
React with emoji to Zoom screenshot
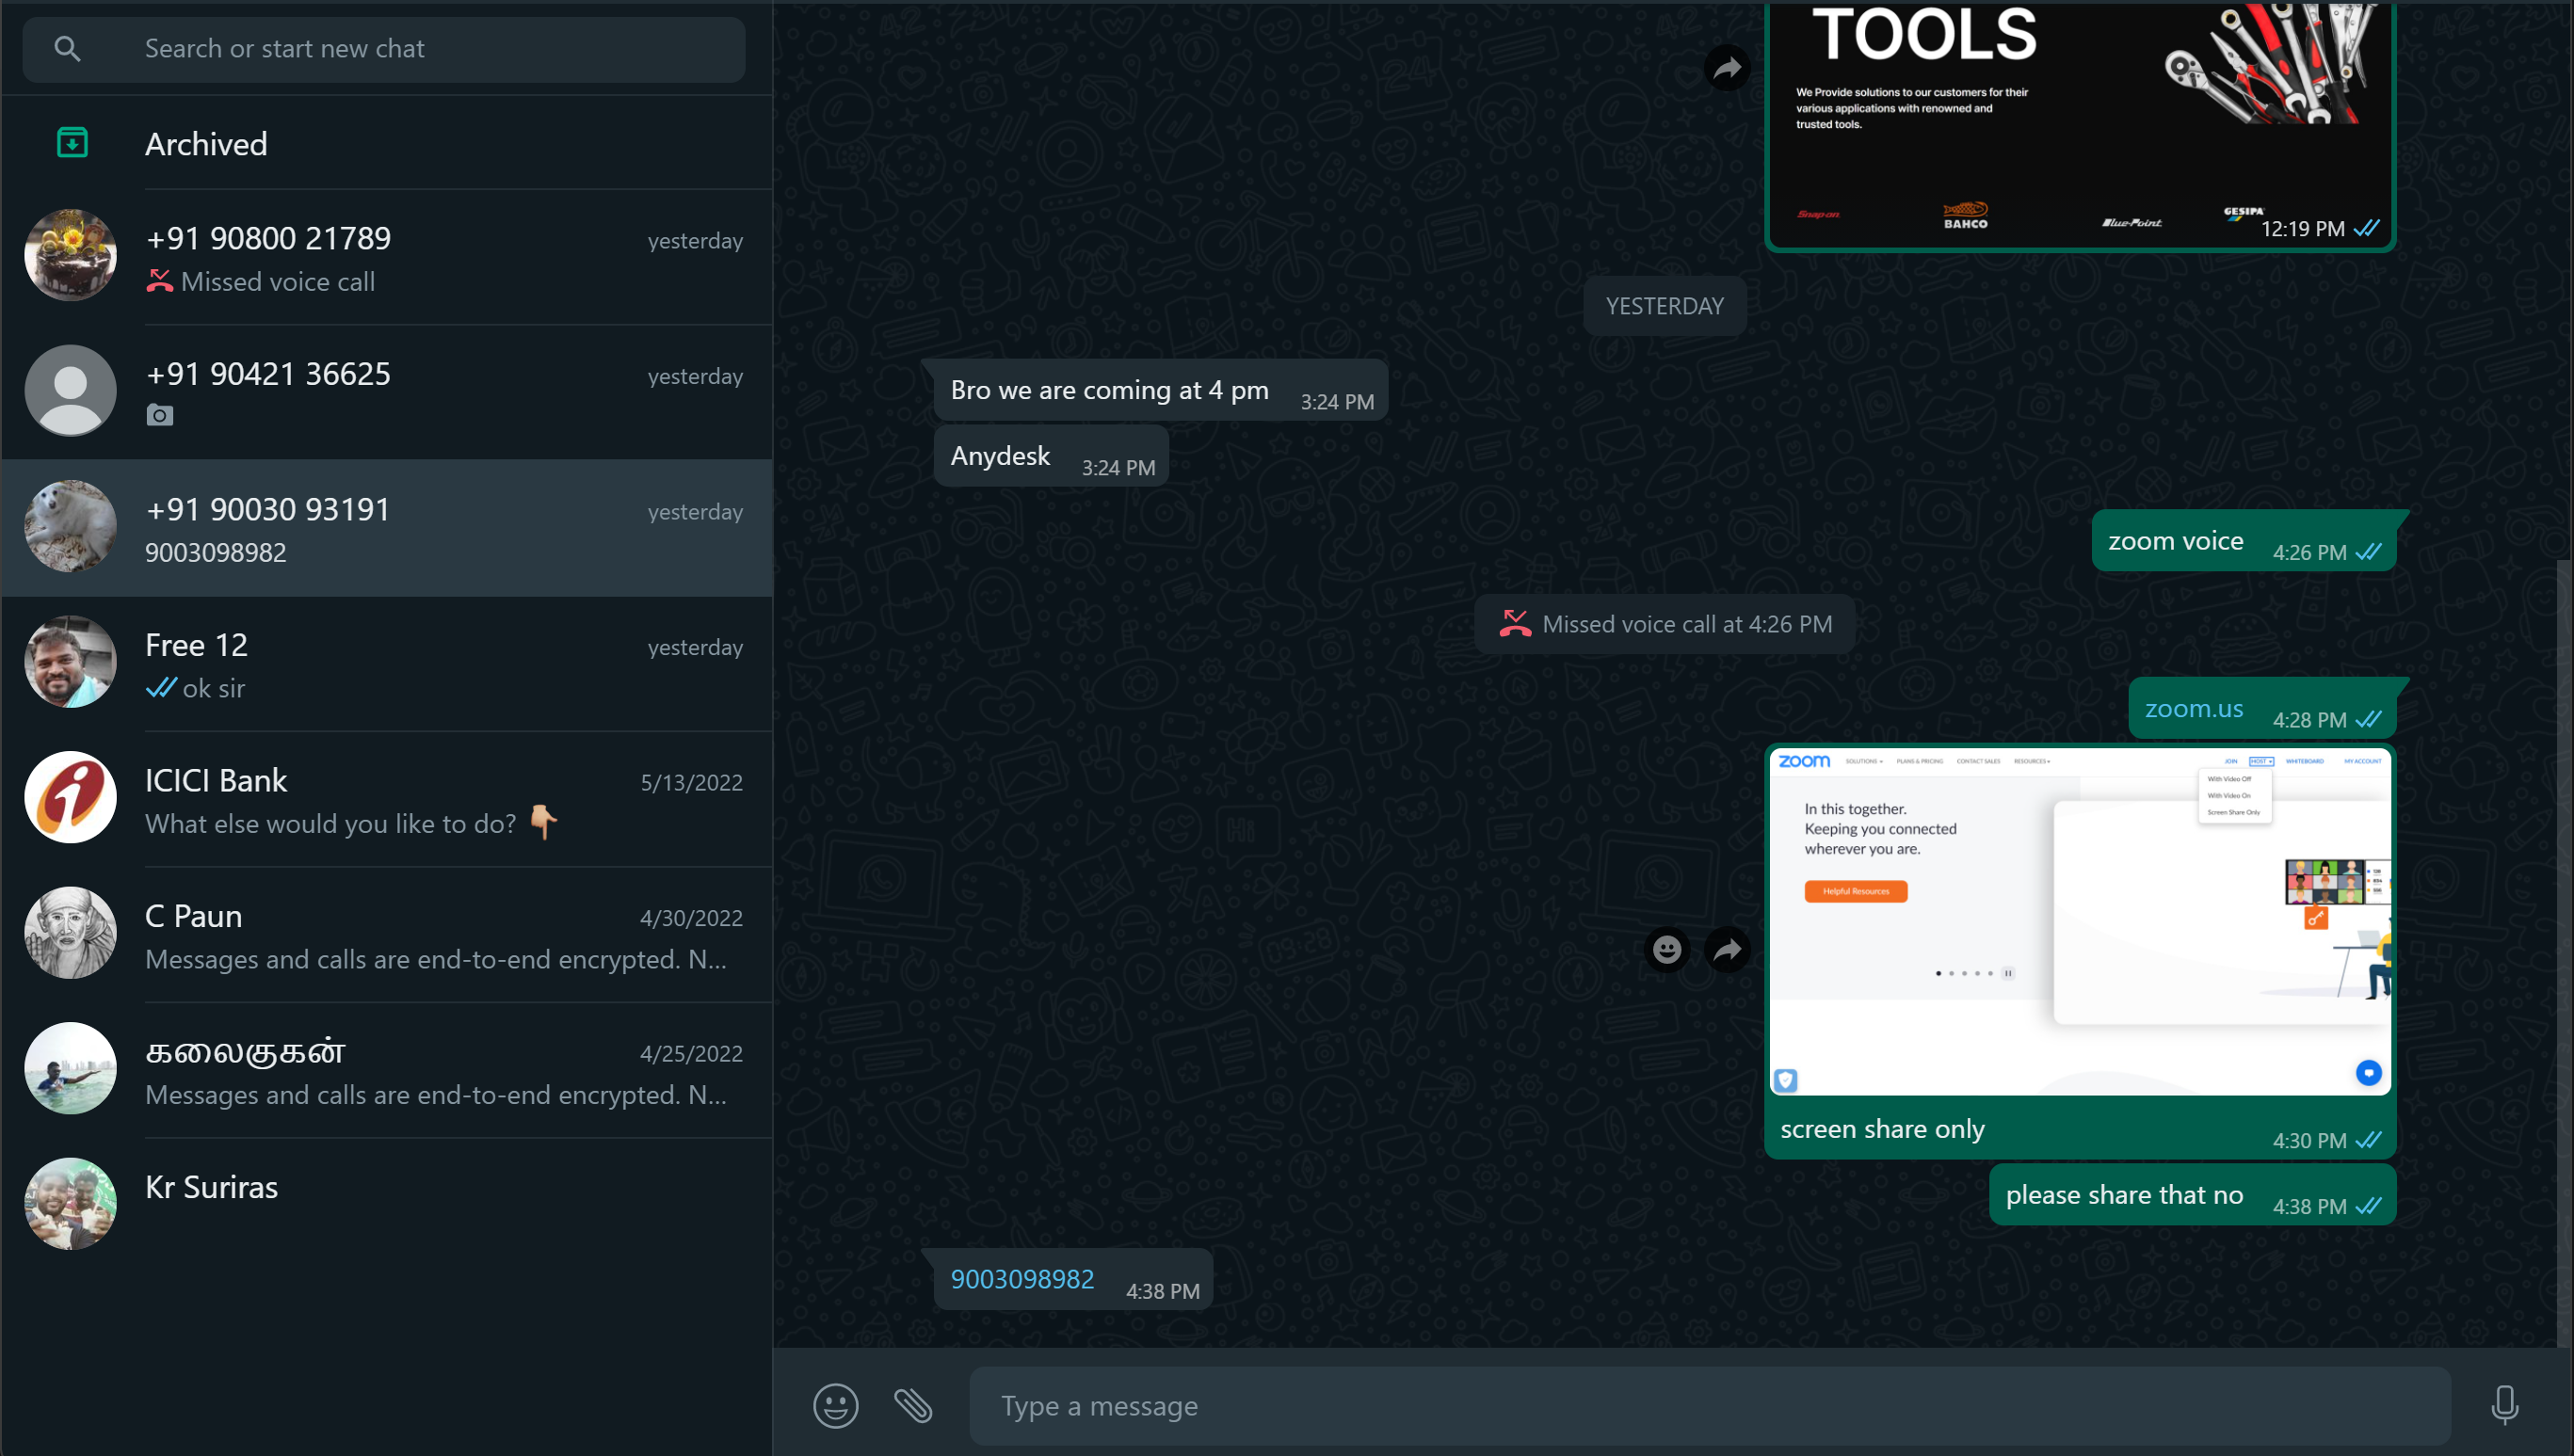(x=1666, y=949)
